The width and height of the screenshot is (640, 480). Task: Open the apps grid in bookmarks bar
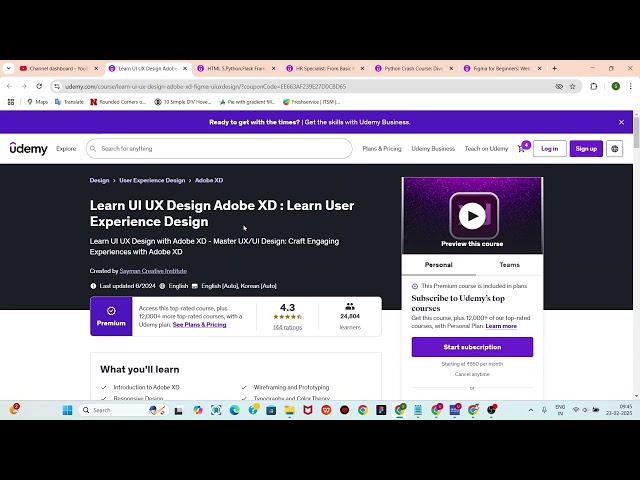11,102
